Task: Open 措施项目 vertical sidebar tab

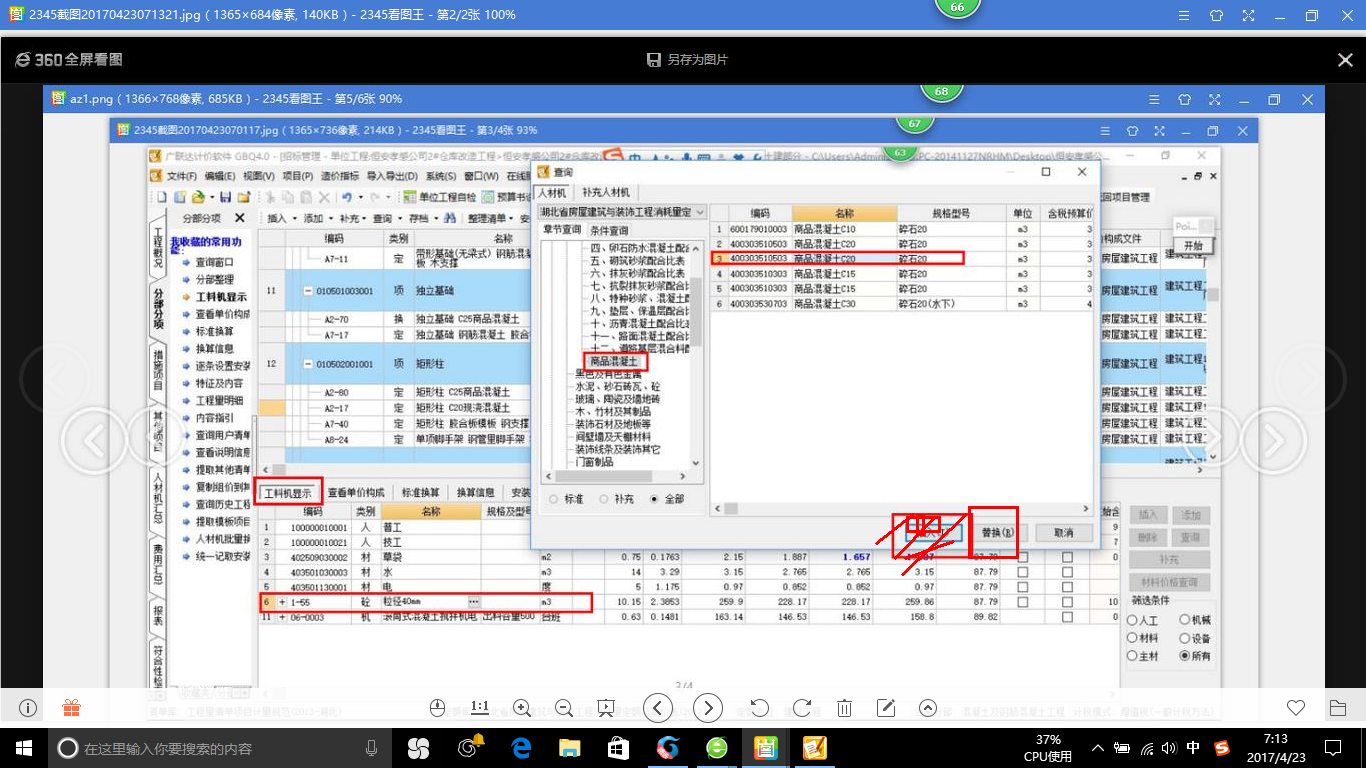Action: click(158, 369)
